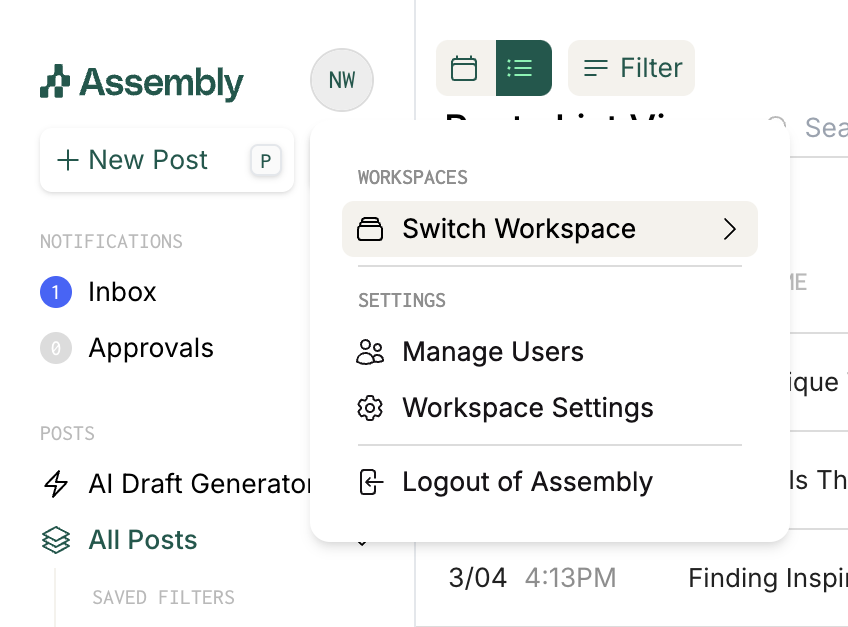Click the AI Draft Generator lightning icon
This screenshot has width=848, height=627.
pyautogui.click(x=56, y=484)
